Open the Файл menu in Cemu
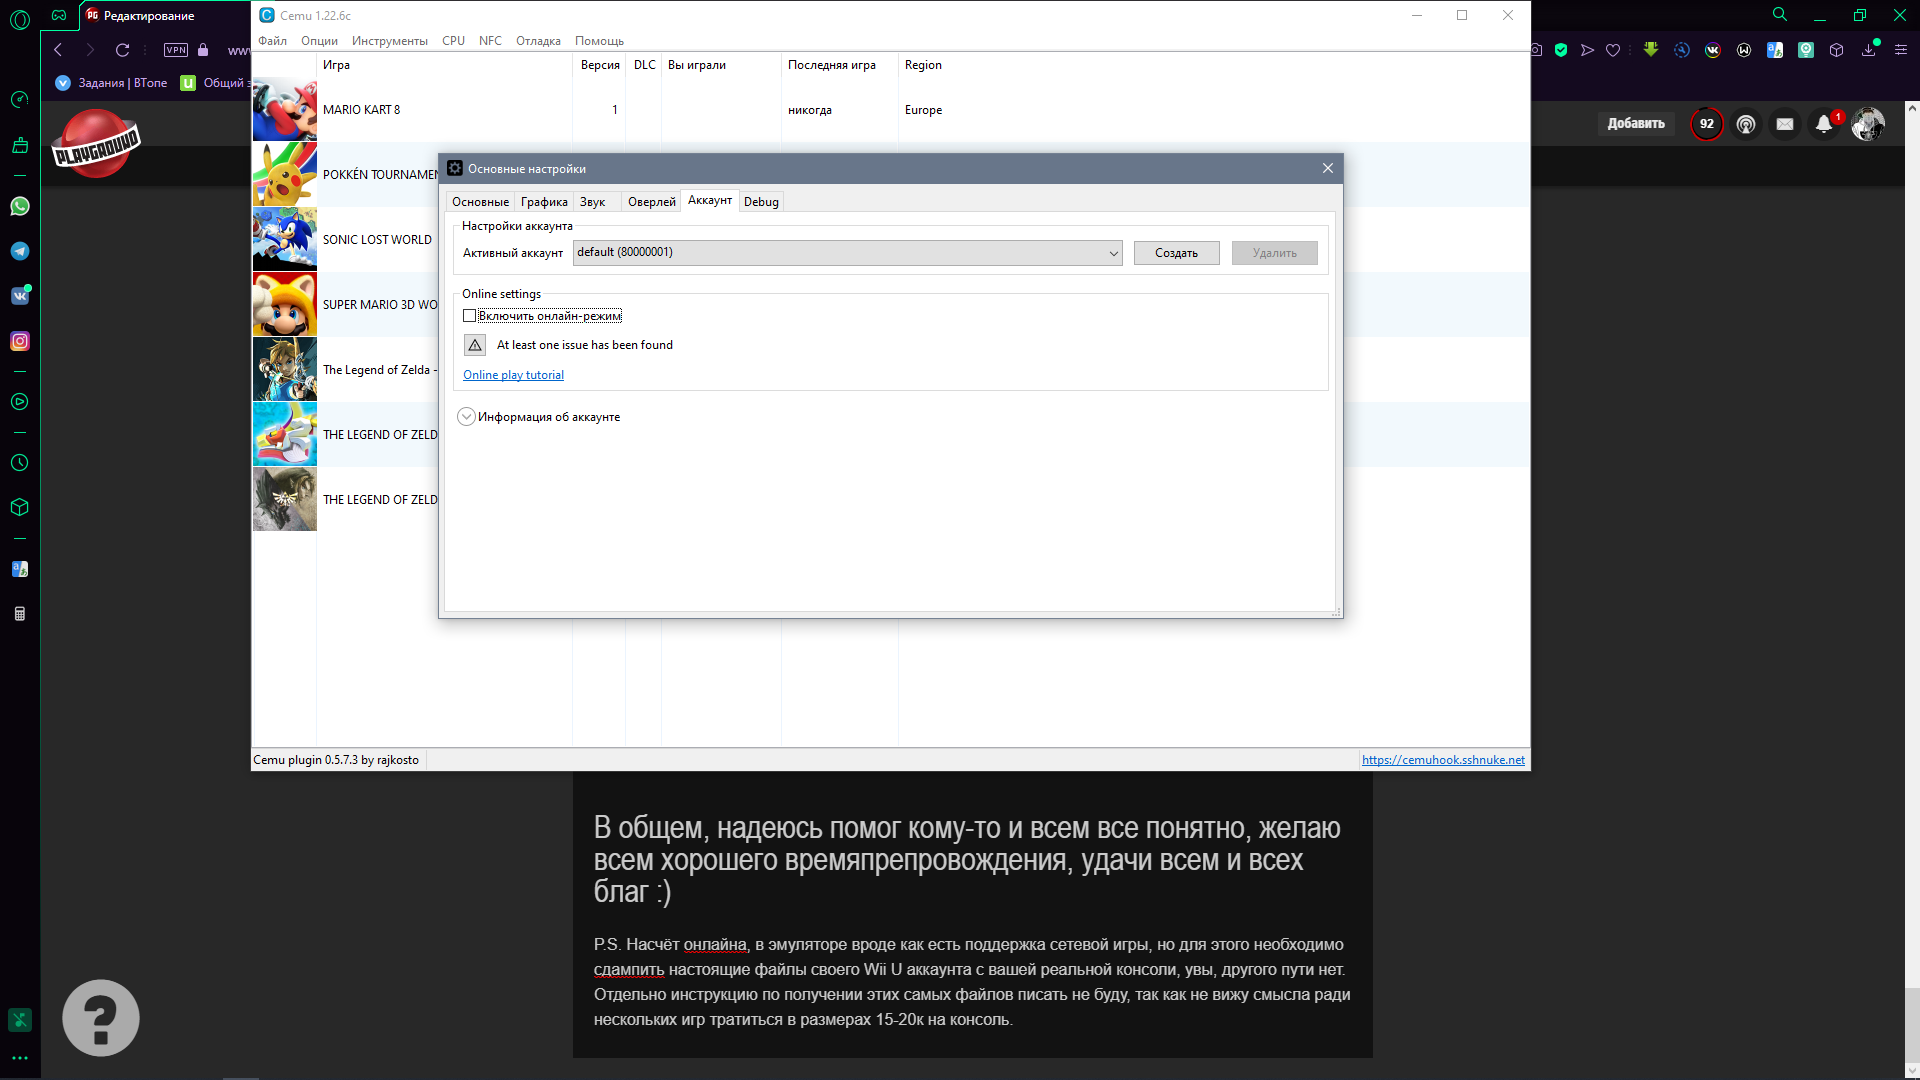Image resolution: width=1920 pixels, height=1080 pixels. pyautogui.click(x=272, y=41)
